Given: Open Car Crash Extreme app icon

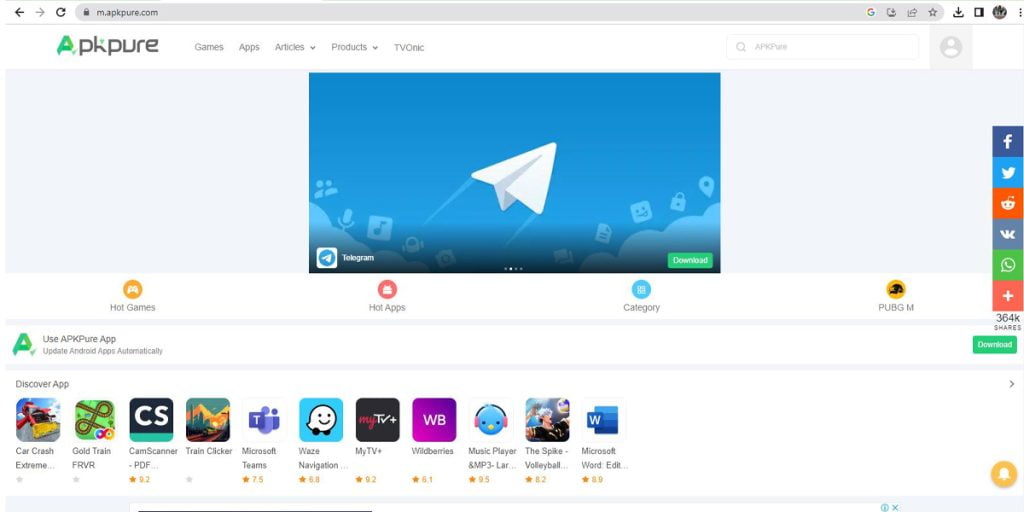Looking at the screenshot, I should click(38, 420).
